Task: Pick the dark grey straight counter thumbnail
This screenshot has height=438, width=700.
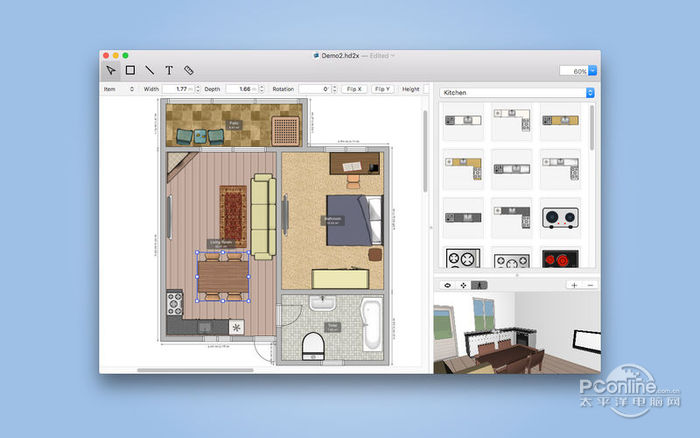Action: [463, 217]
